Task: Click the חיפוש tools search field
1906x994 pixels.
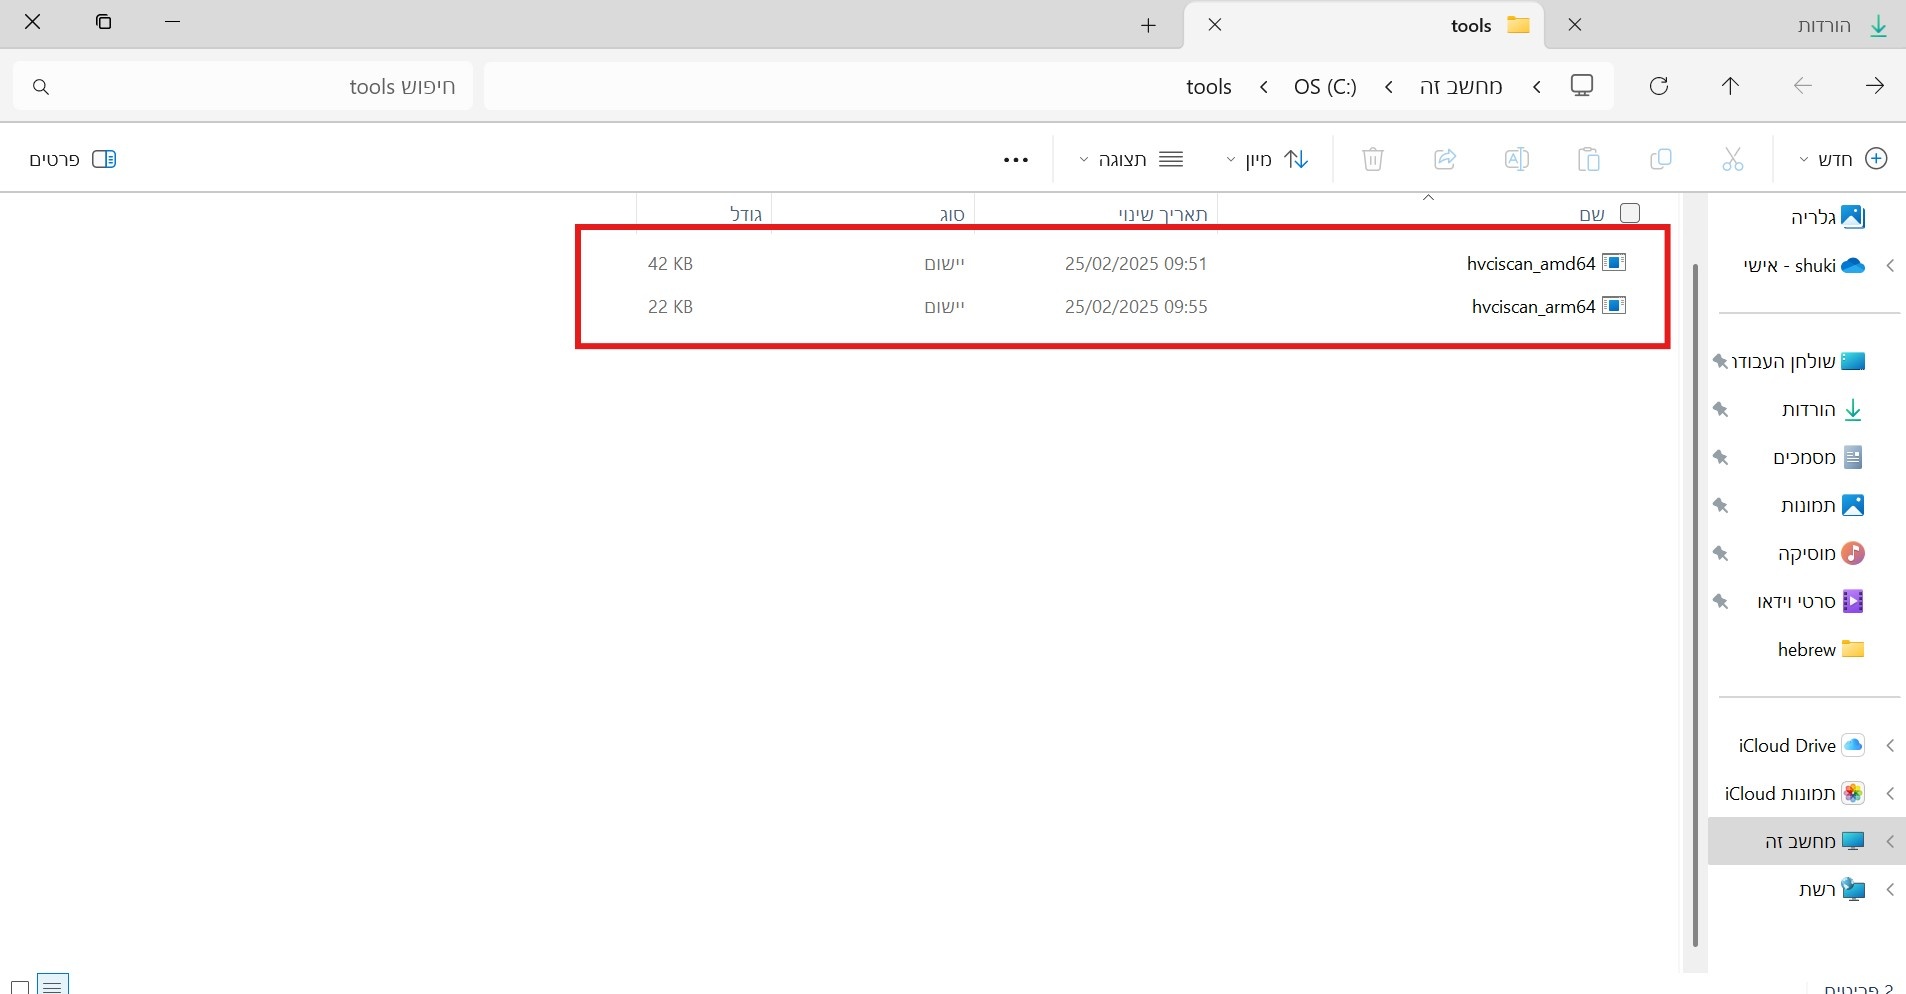Action: point(243,87)
